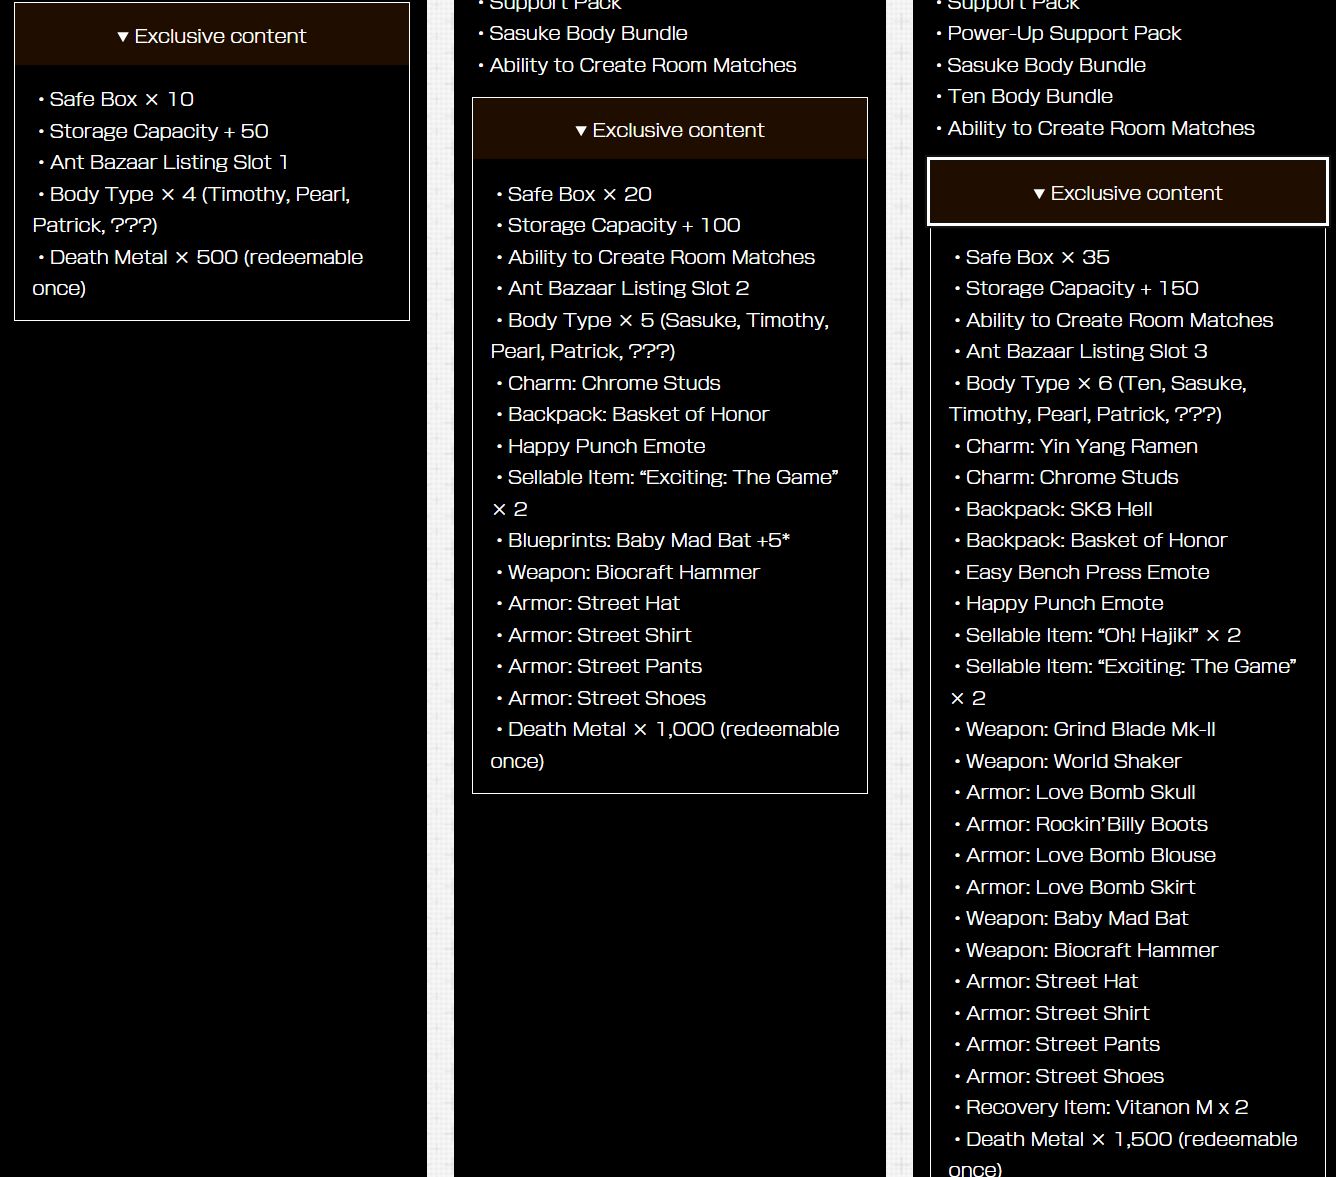Collapse Exclusive content section listing Safe Box × 10
This screenshot has width=1336, height=1177.
[x=212, y=36]
